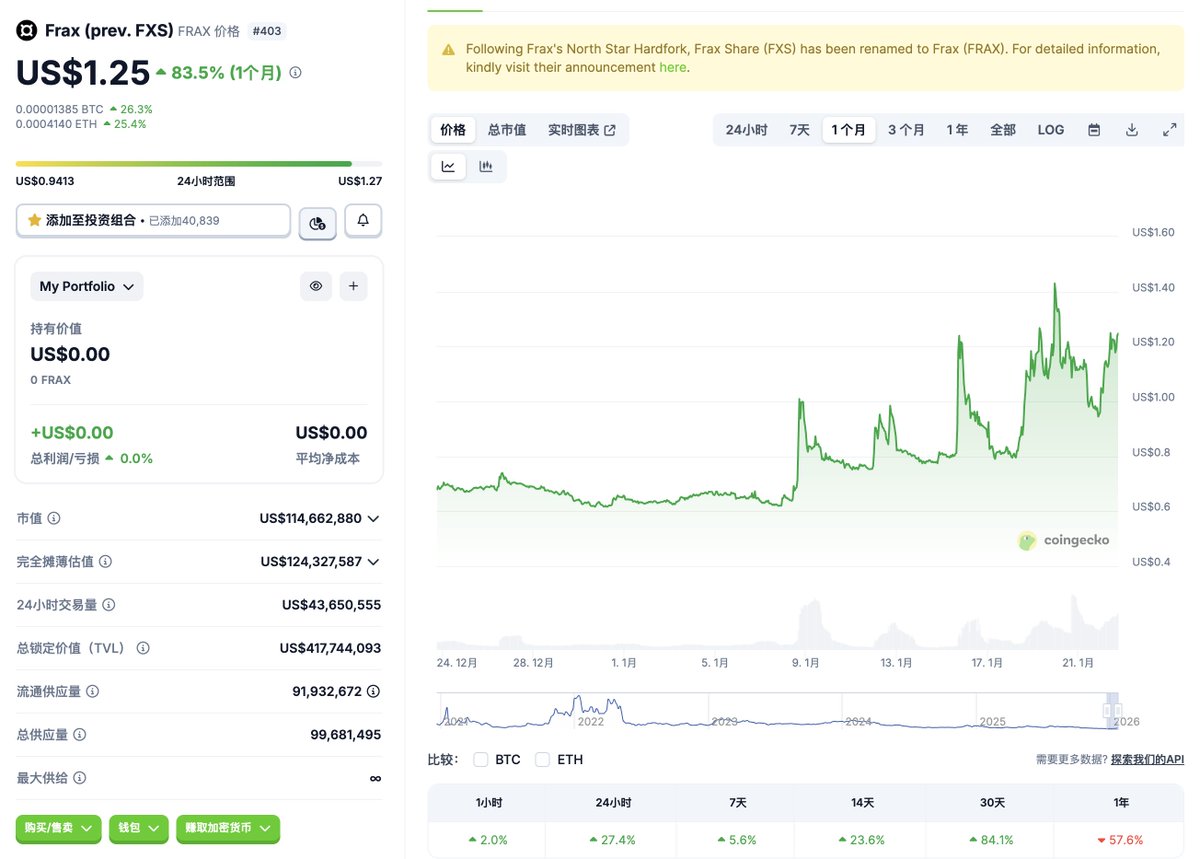Click the info icon beside 24小时交易量
Screen dimensions: 1200x859
(x=109, y=605)
